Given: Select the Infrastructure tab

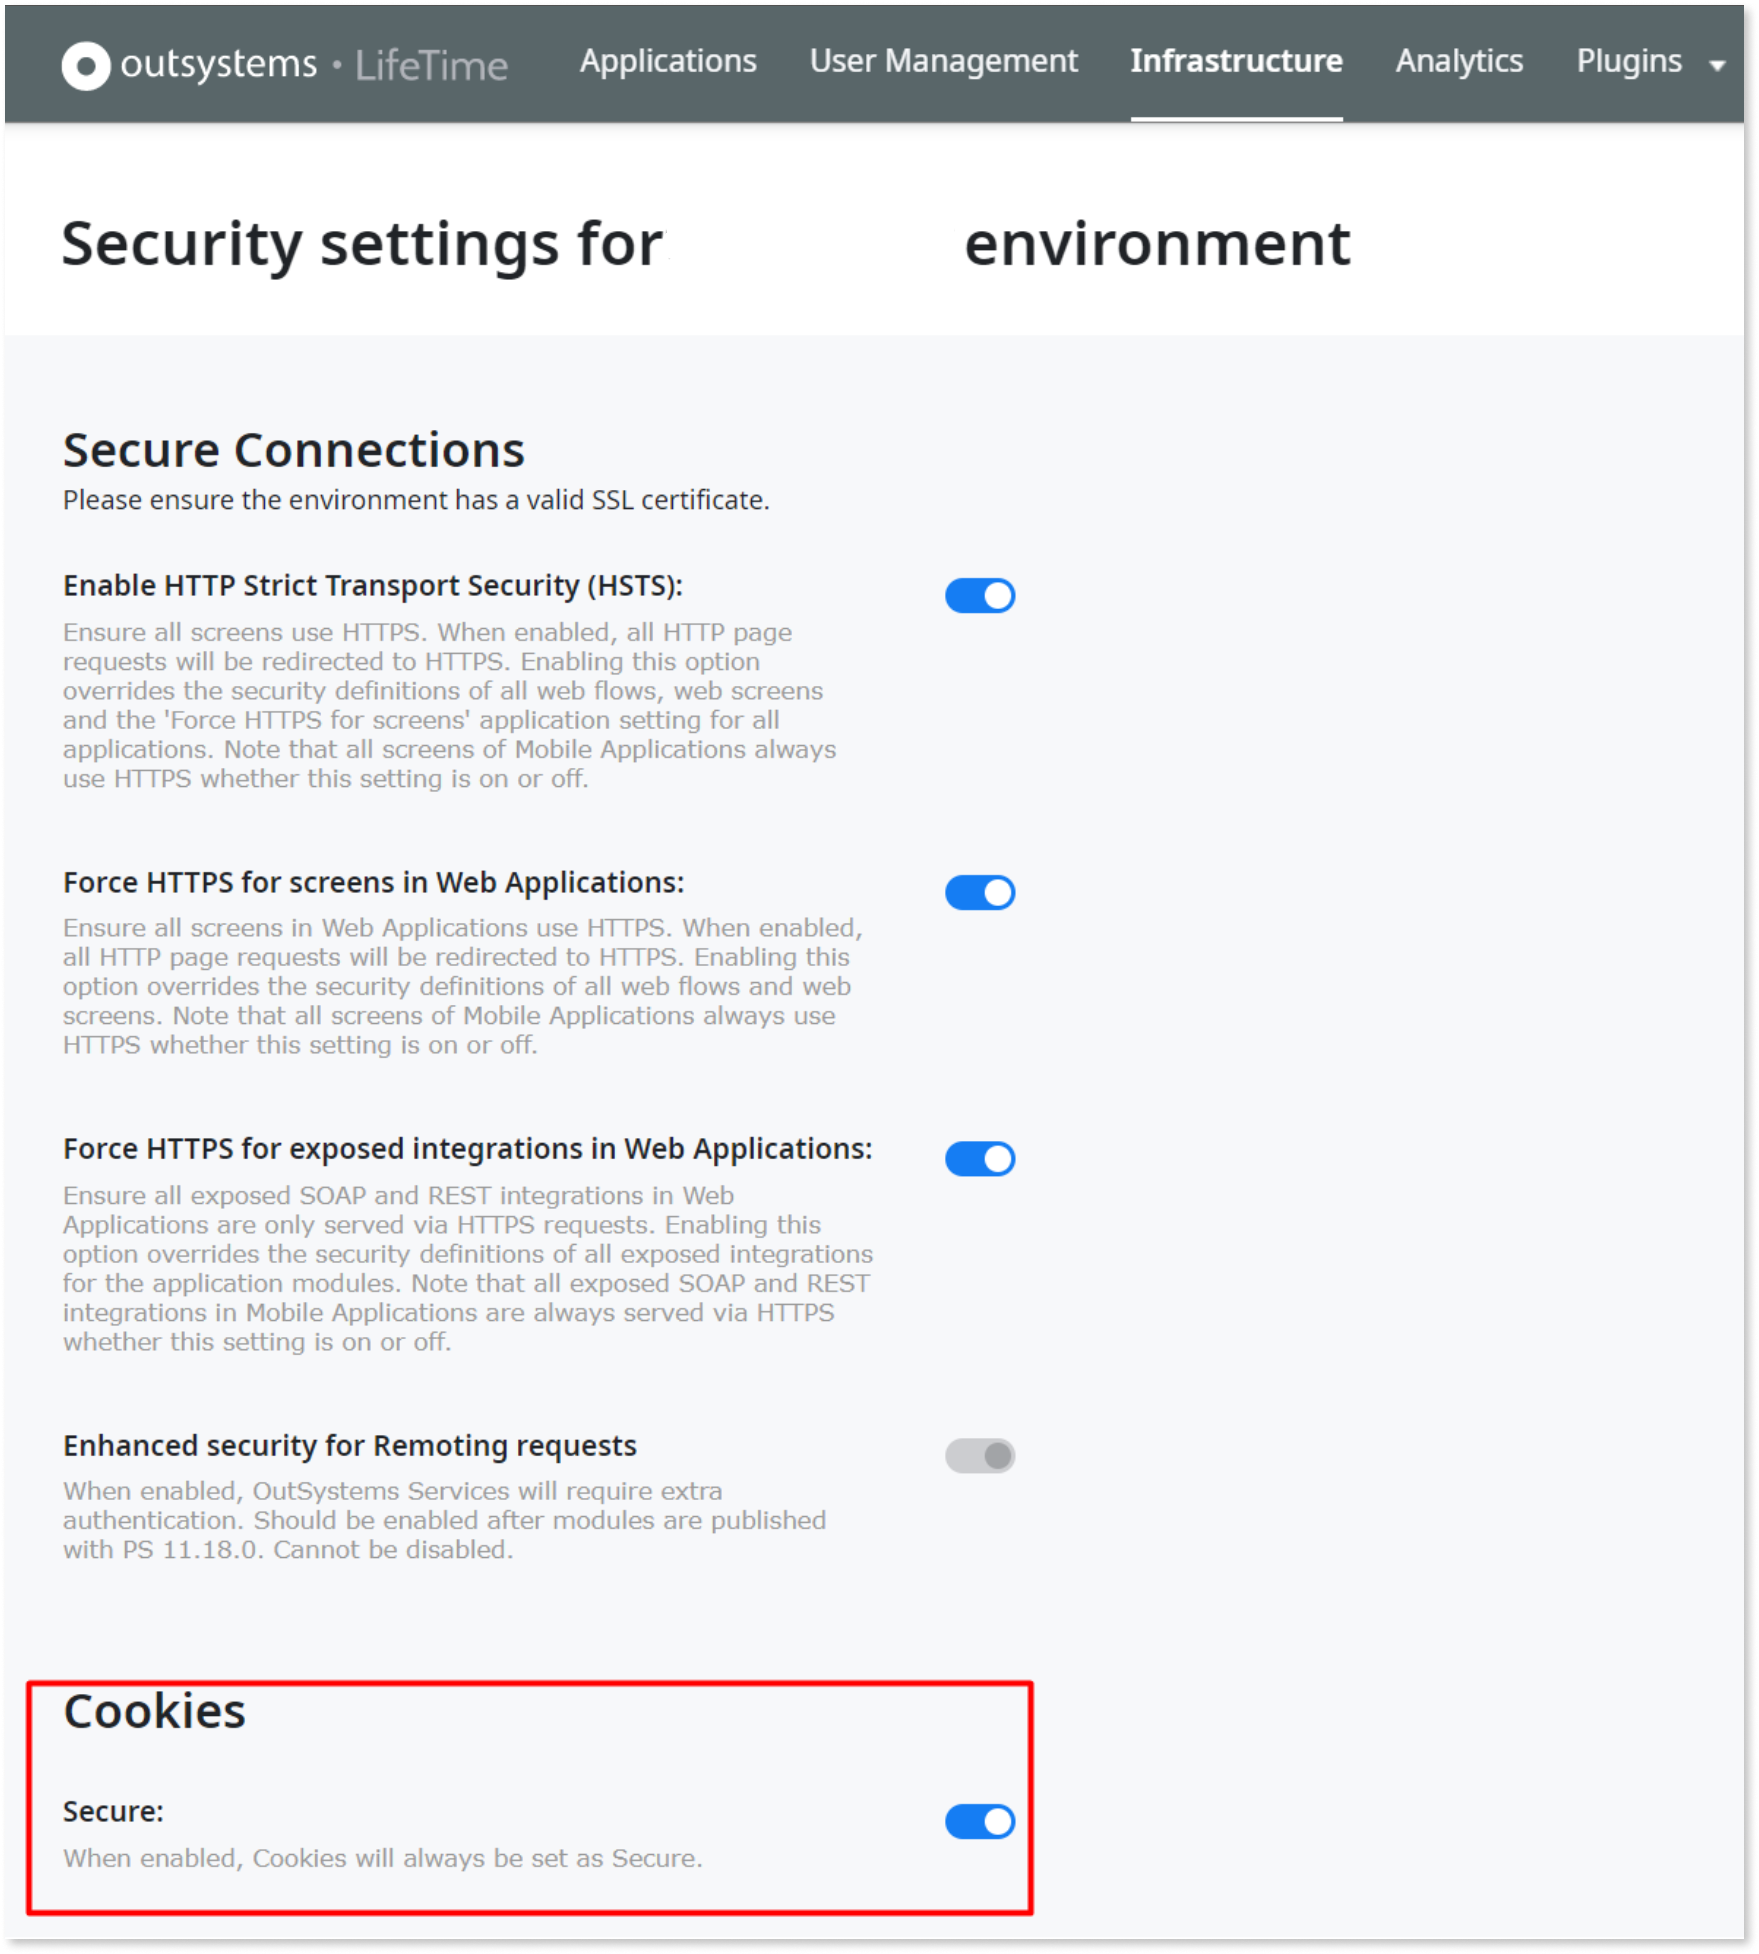Looking at the screenshot, I should [1236, 61].
